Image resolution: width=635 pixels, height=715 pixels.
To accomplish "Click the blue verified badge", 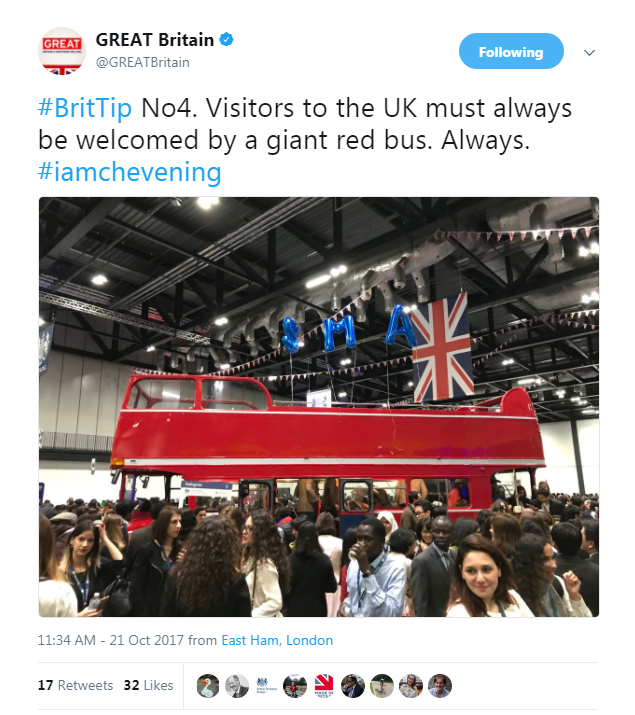I will (x=227, y=40).
